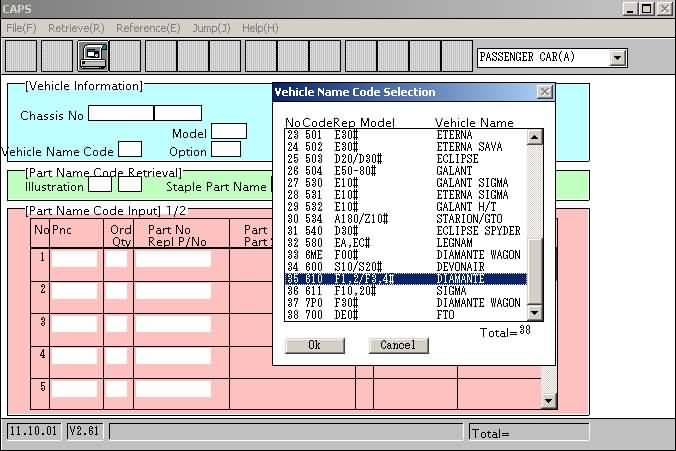The height and width of the screenshot is (451, 676).
Task: Click the Model input field
Action: (229, 131)
